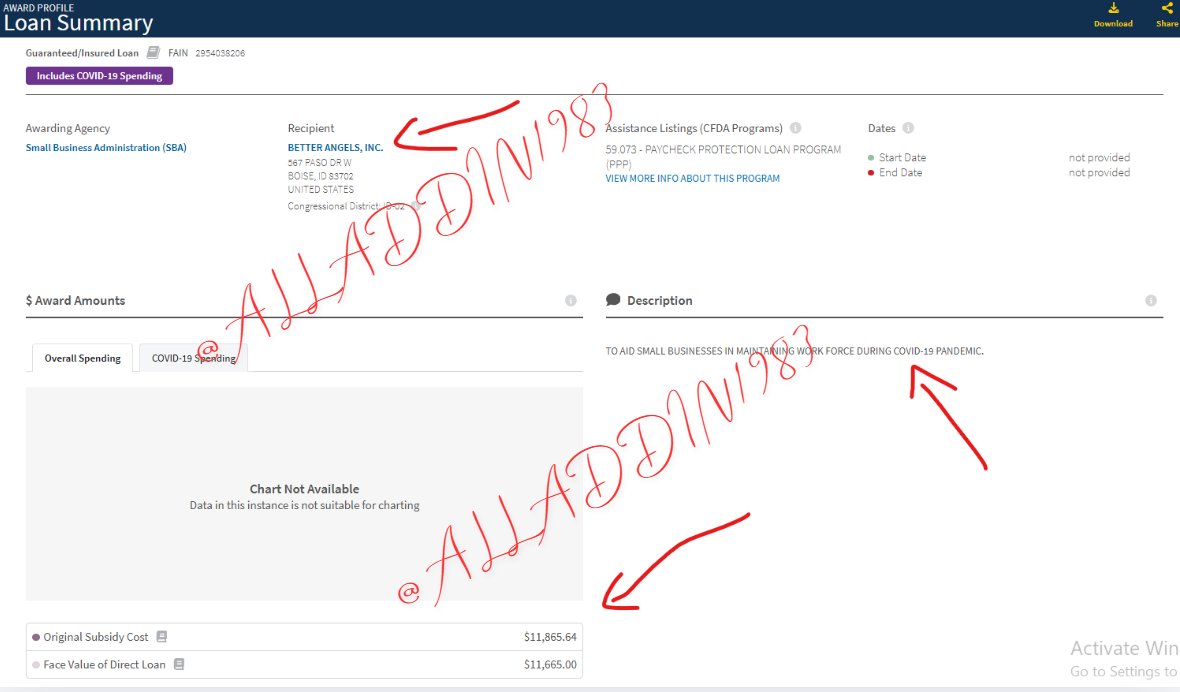Screen dimensions: 1180x692
Task: Click the Download icon in header
Action: click(x=1113, y=8)
